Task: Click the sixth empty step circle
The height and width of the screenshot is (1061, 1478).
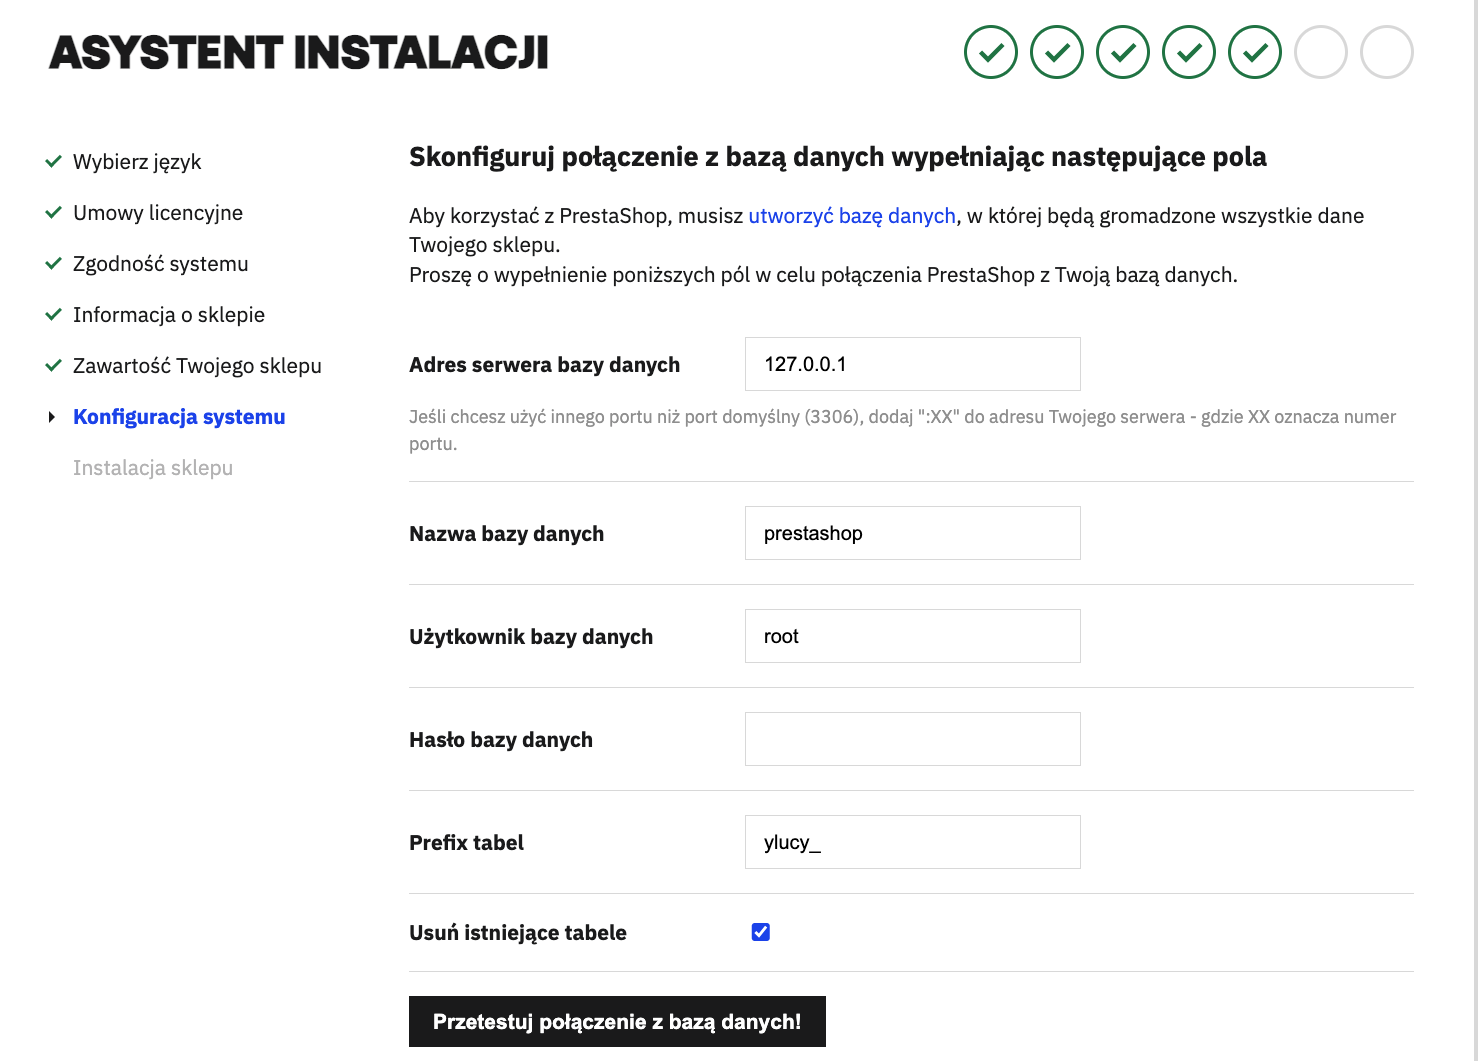Action: (1321, 52)
